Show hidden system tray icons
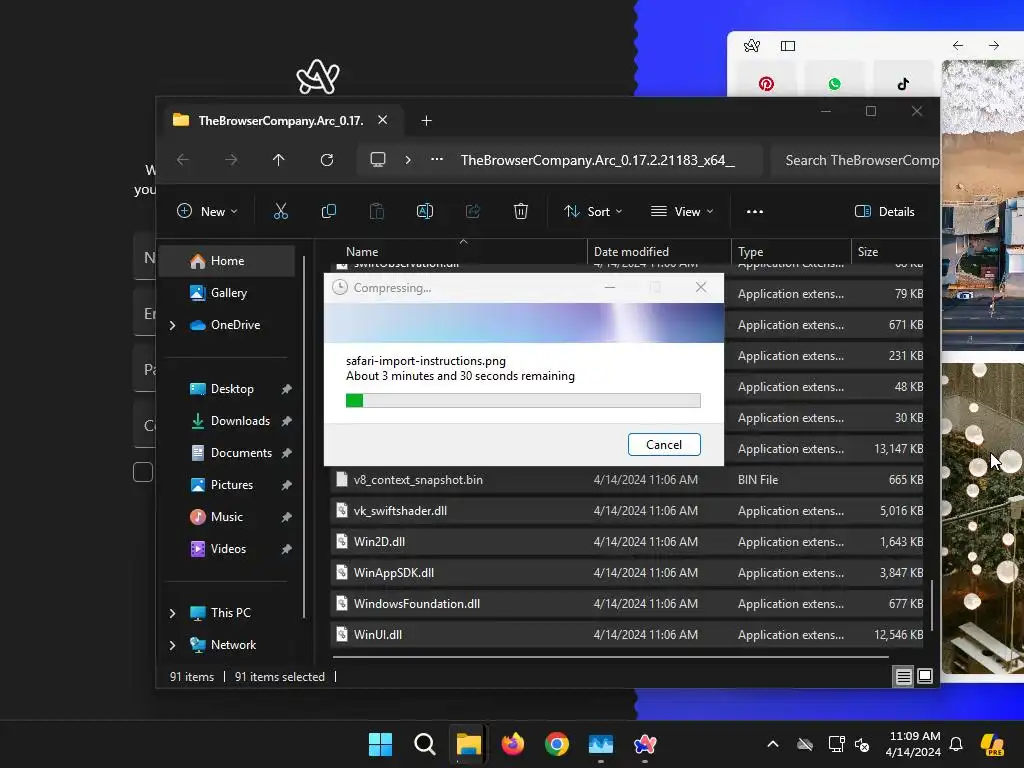This screenshot has height=768, width=1024. point(773,744)
